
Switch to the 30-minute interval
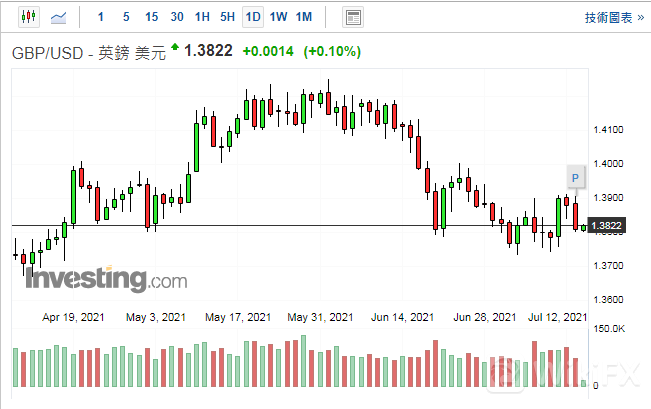[177, 17]
